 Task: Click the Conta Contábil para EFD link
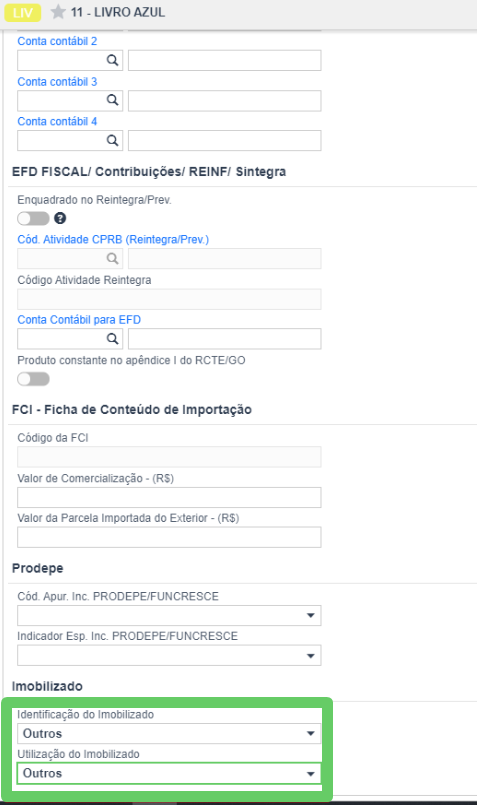[79, 320]
